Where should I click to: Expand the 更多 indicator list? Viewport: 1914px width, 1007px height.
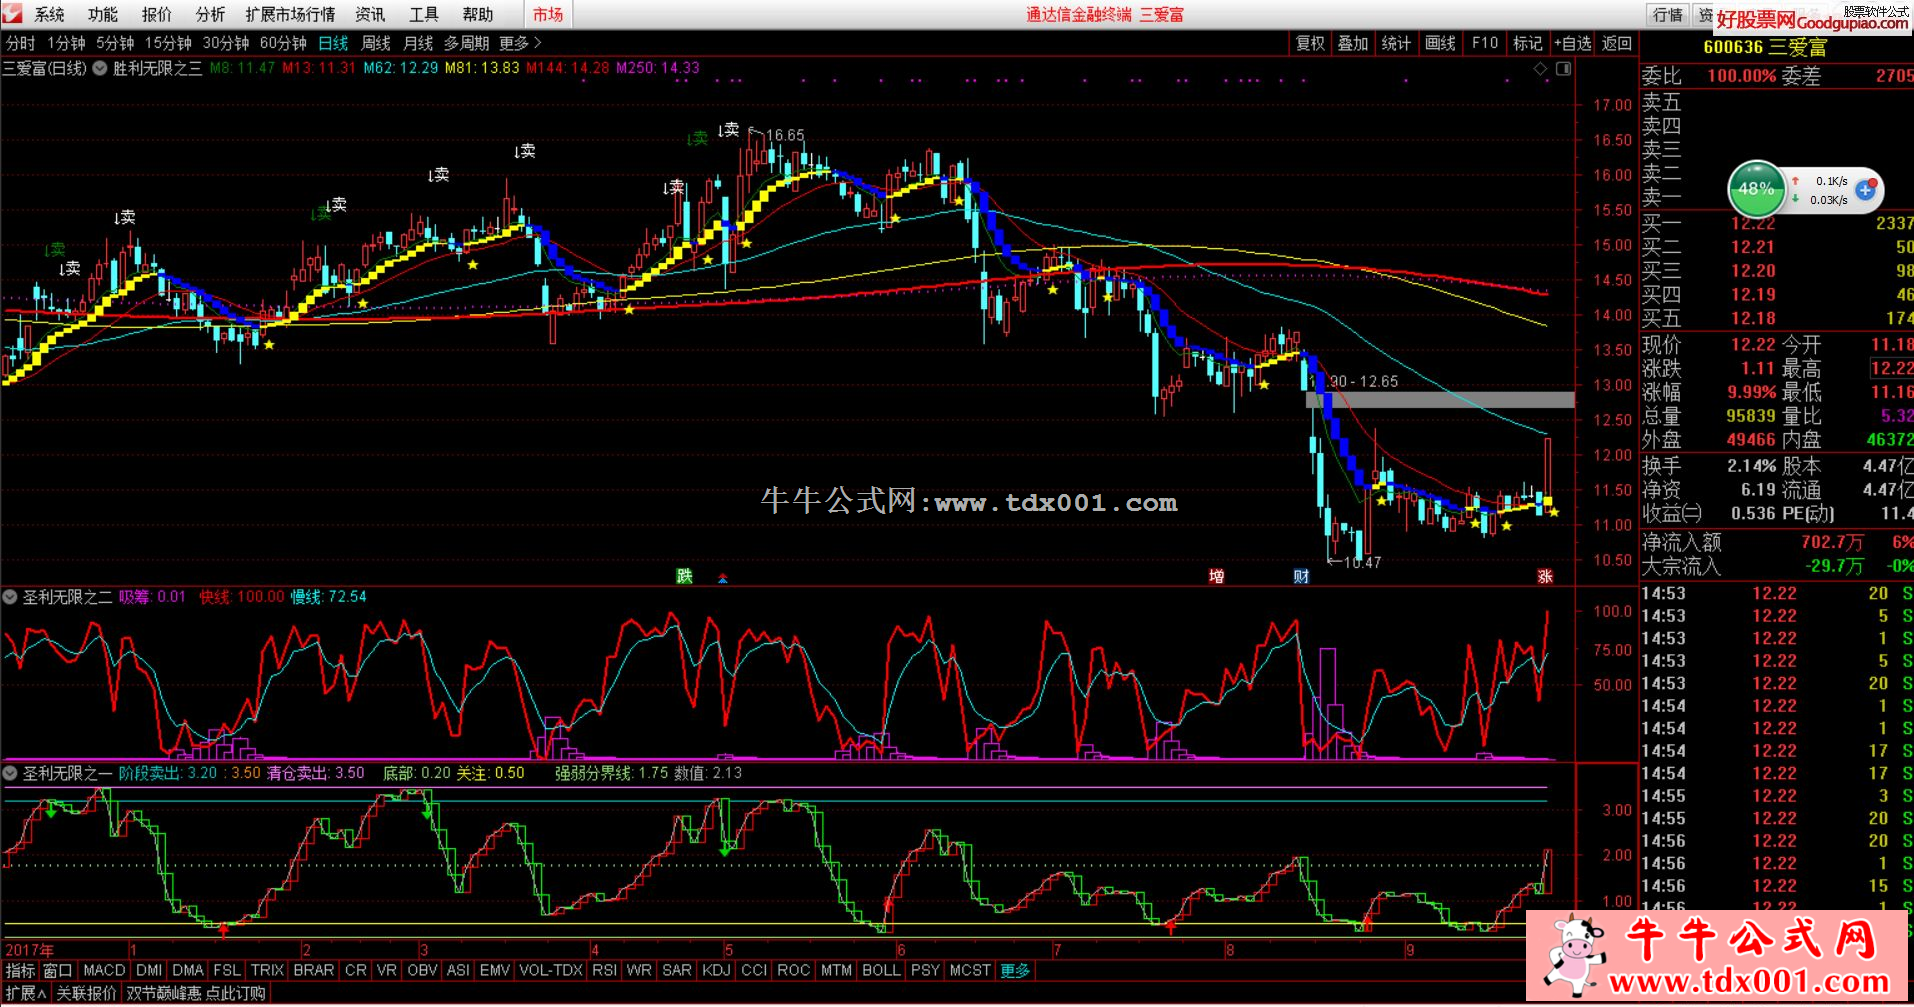point(1015,970)
